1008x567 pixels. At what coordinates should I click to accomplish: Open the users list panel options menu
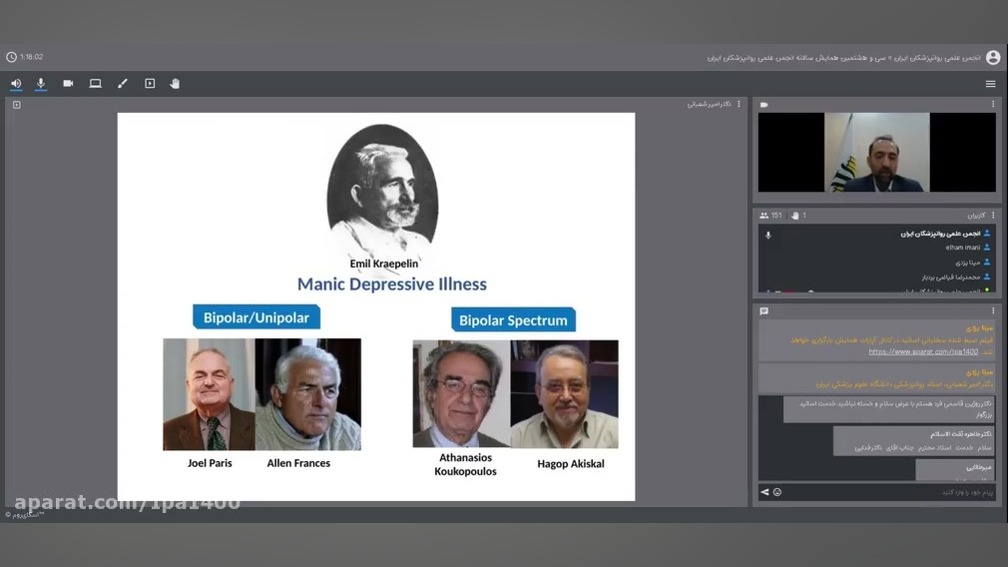click(x=992, y=215)
